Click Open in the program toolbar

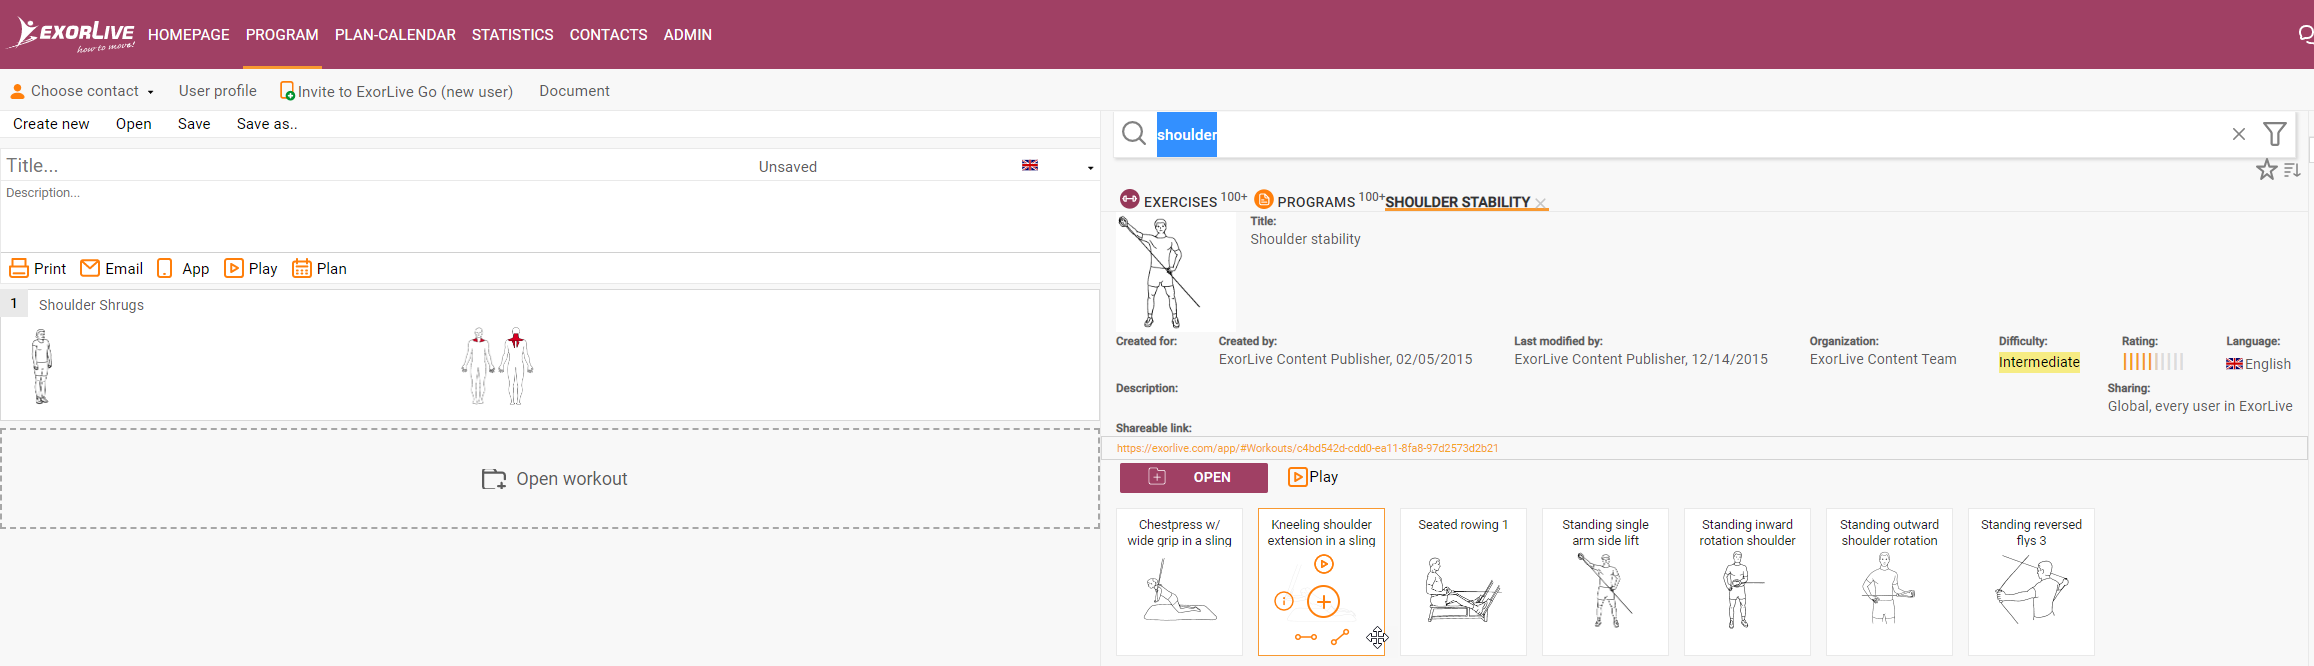tap(134, 124)
